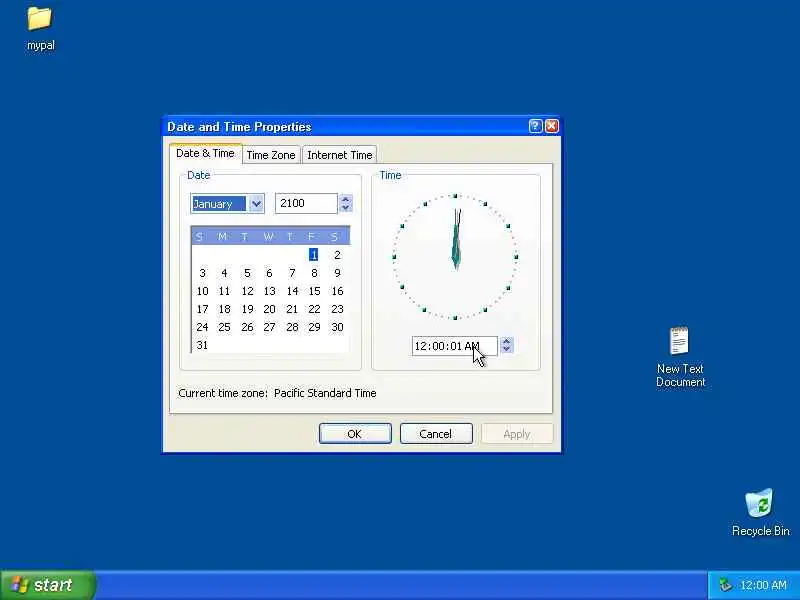800x600 pixels.
Task: Select day 5 in the calendar
Action: tap(247, 273)
